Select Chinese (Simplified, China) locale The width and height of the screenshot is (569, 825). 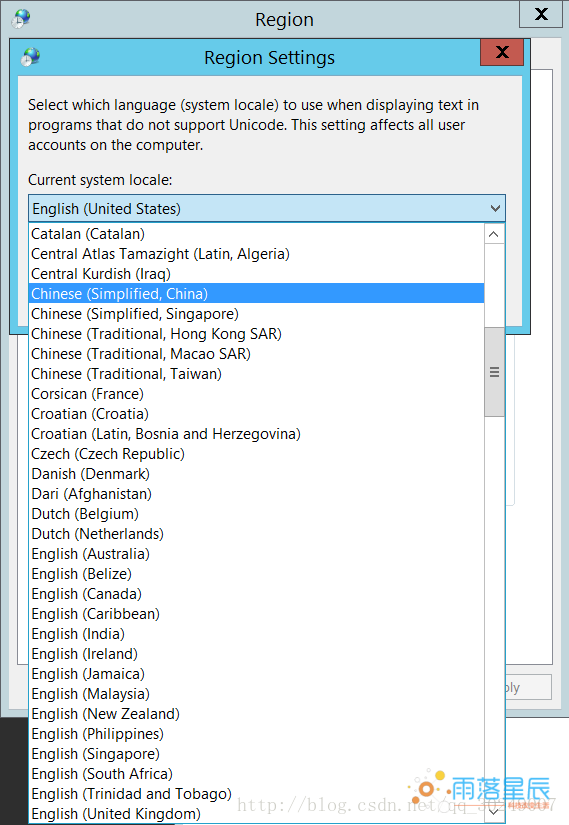(x=256, y=294)
